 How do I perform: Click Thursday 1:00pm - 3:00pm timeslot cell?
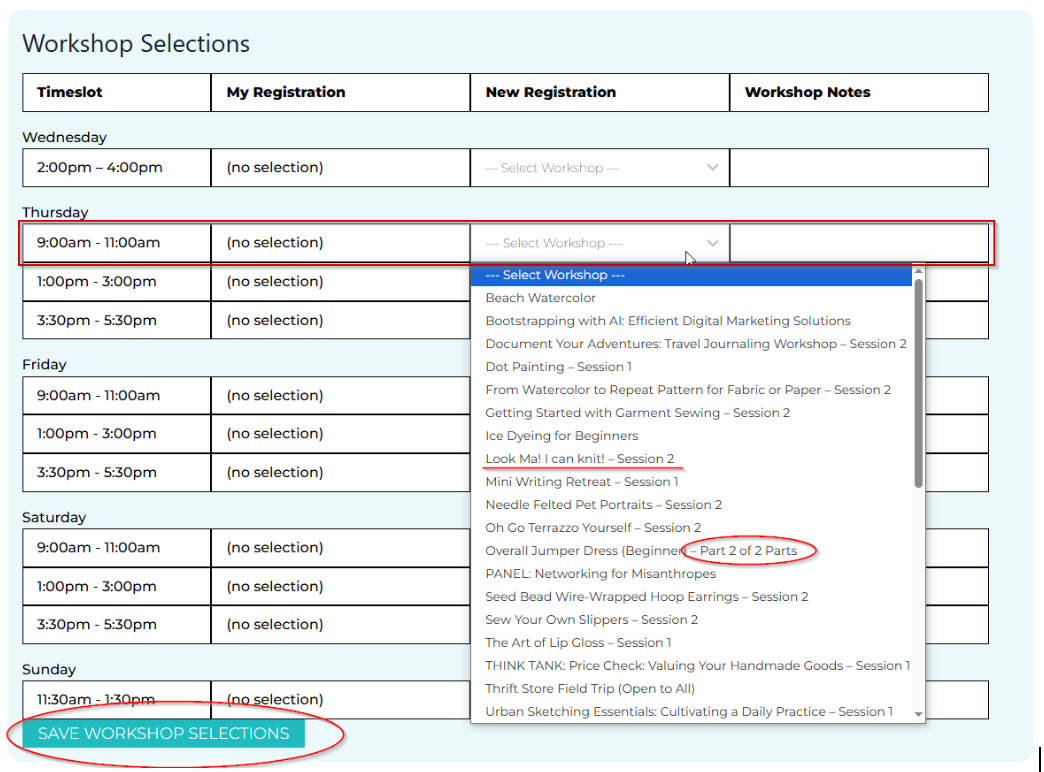point(117,282)
